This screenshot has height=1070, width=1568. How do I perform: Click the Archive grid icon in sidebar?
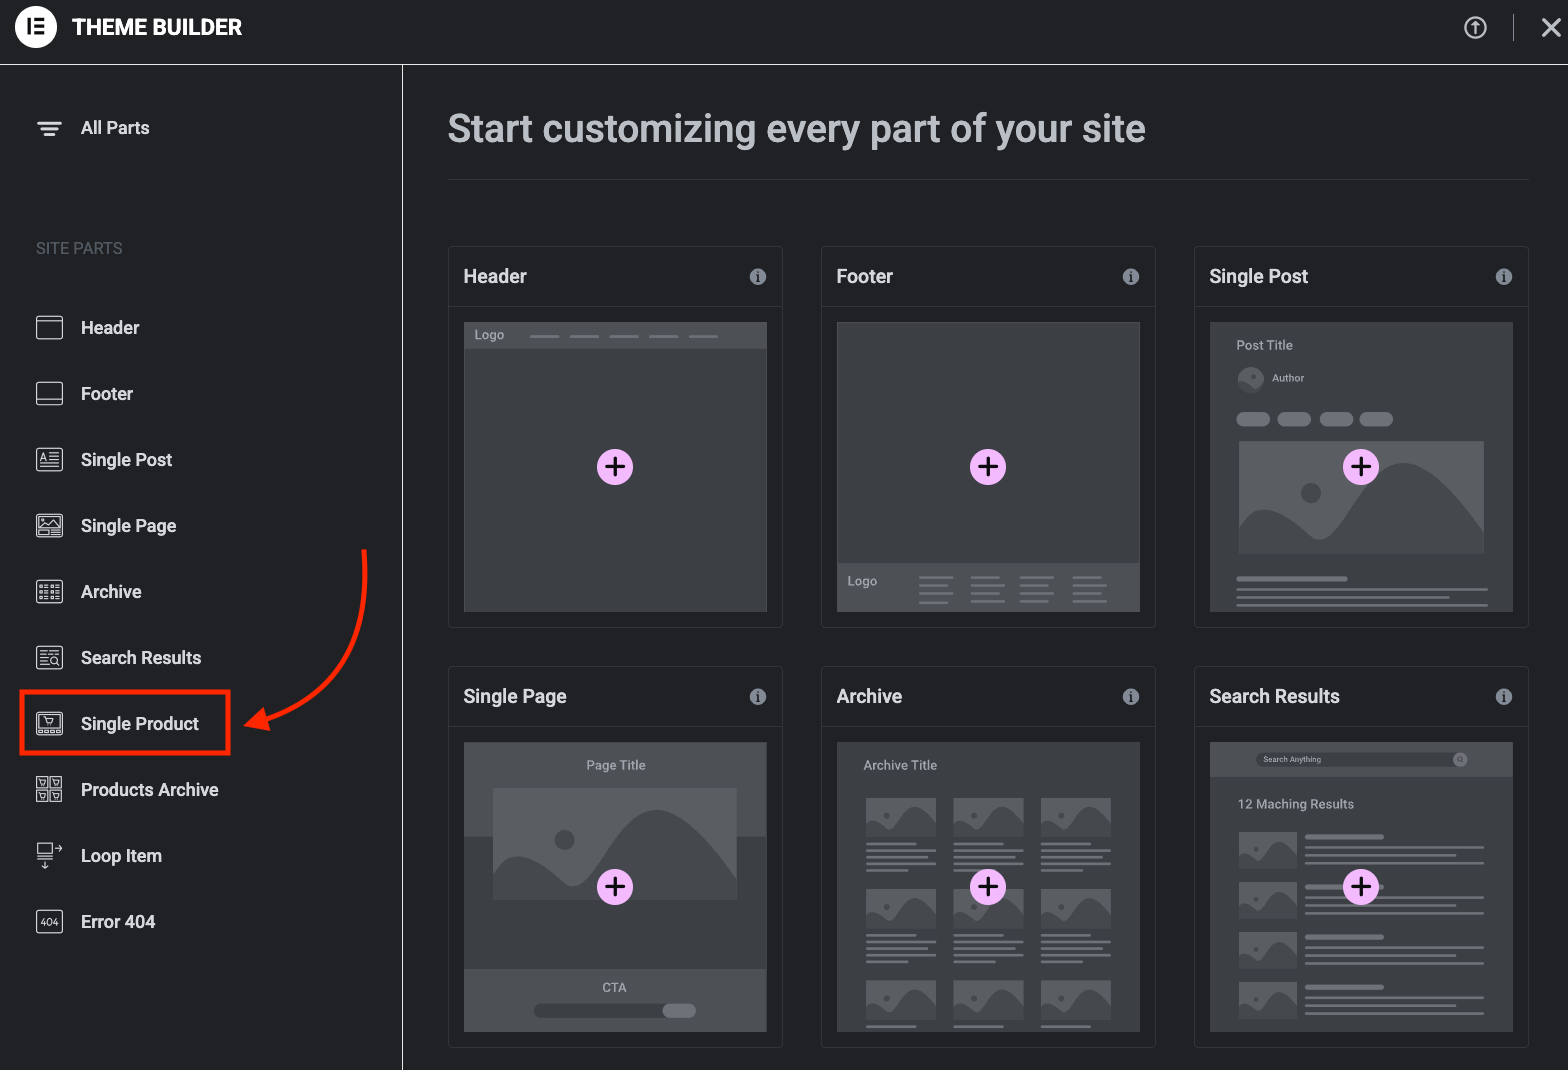point(49,592)
